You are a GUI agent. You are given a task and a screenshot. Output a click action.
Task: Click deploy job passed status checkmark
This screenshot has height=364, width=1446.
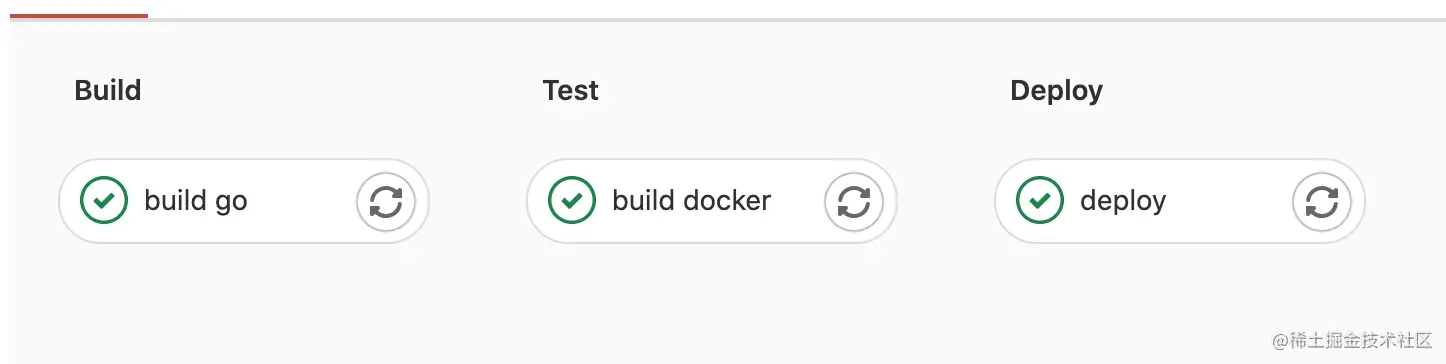click(1040, 201)
